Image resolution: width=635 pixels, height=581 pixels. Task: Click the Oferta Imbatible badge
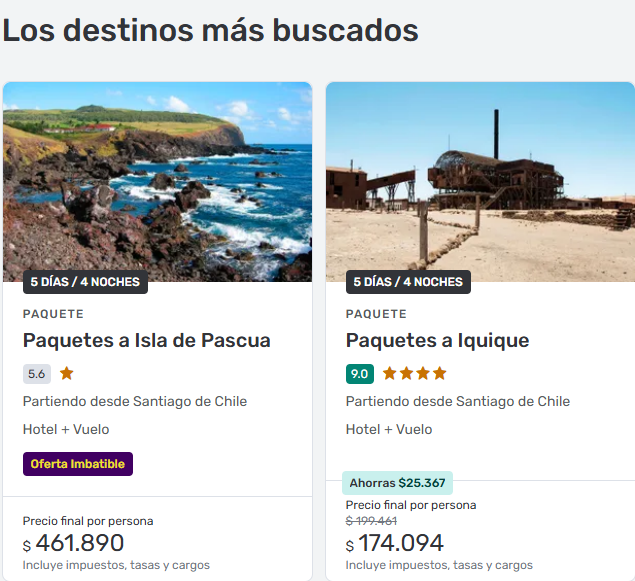[78, 464]
